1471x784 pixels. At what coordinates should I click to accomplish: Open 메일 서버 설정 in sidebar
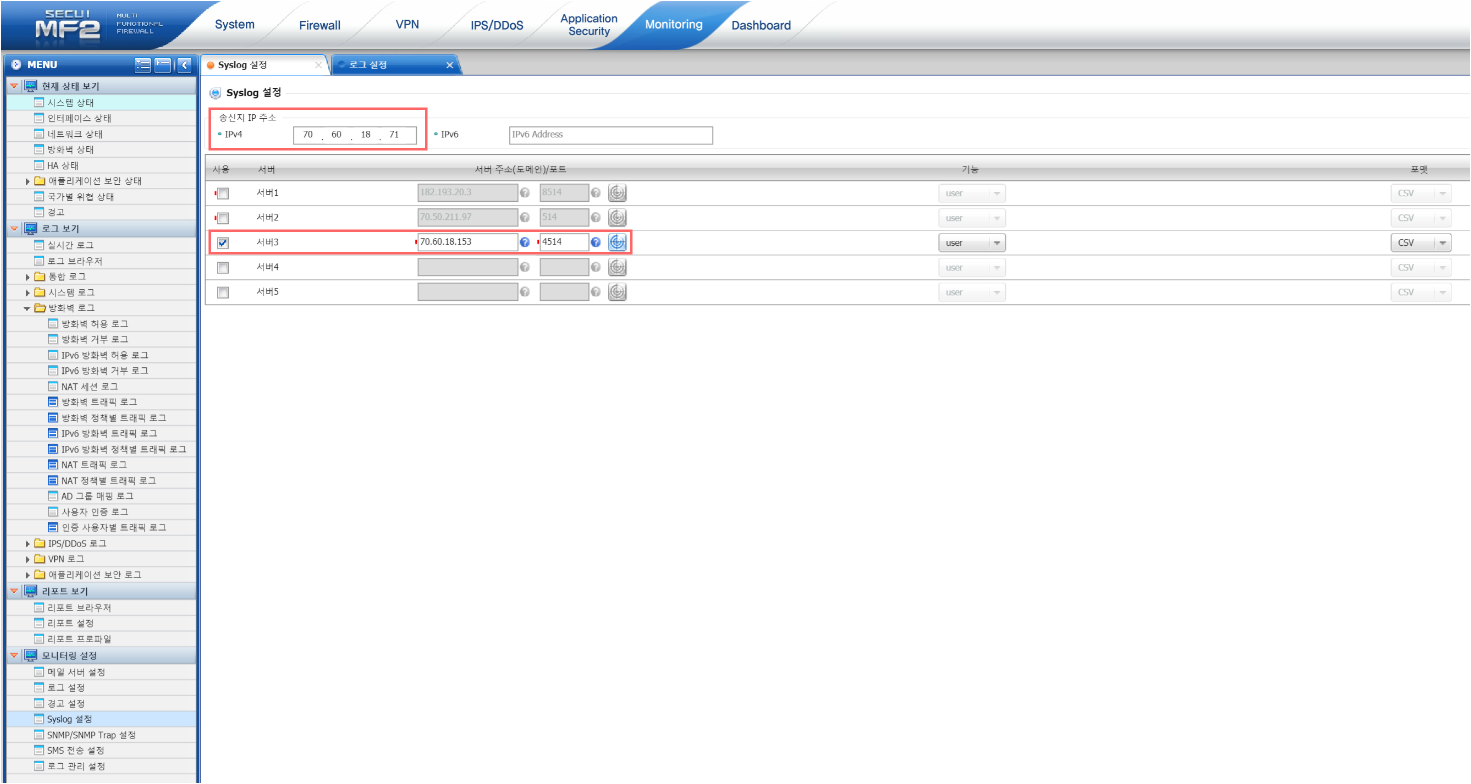coord(75,672)
